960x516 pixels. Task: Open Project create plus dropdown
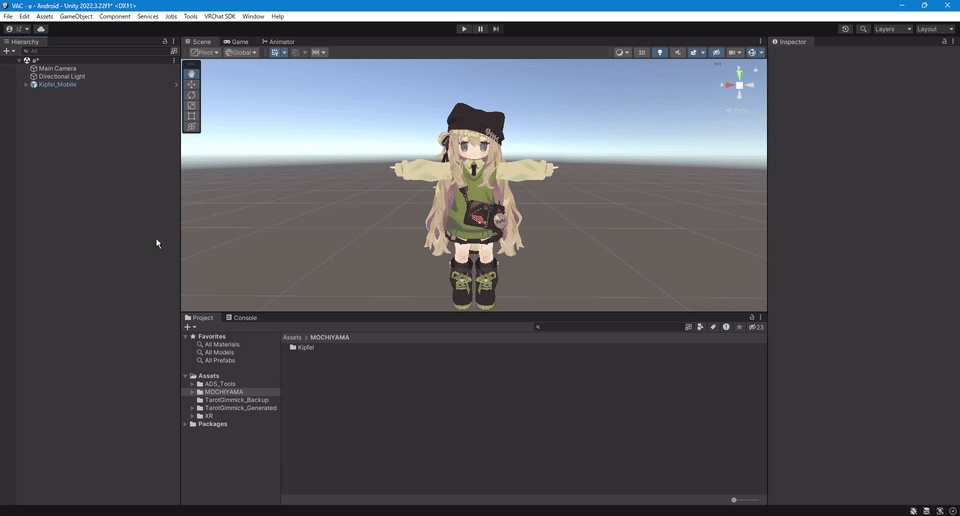click(x=190, y=327)
